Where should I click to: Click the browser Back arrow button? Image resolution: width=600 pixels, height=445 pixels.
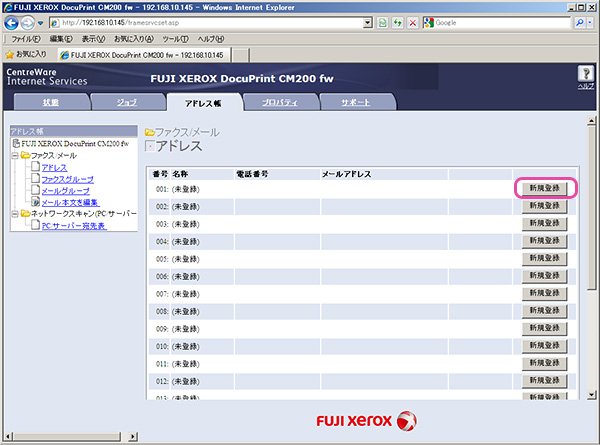13,22
